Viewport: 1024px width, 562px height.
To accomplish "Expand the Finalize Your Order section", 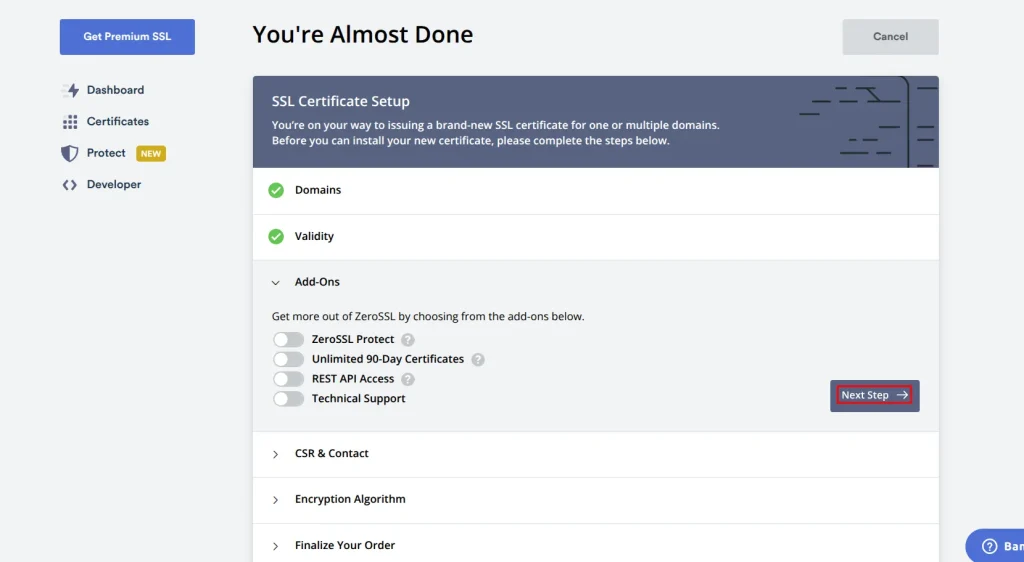I will [x=596, y=544].
